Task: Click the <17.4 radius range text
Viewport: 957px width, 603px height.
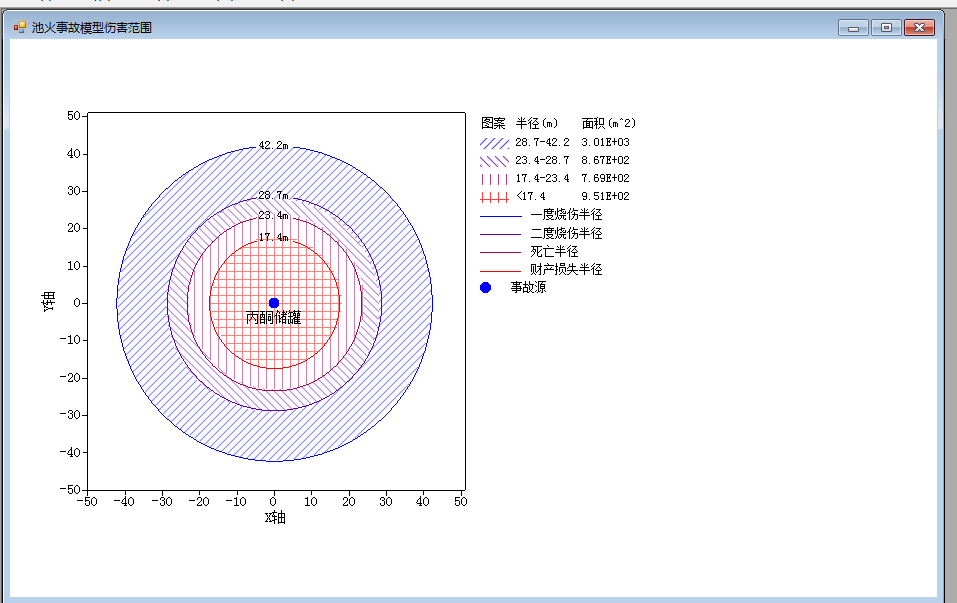Action: point(531,197)
